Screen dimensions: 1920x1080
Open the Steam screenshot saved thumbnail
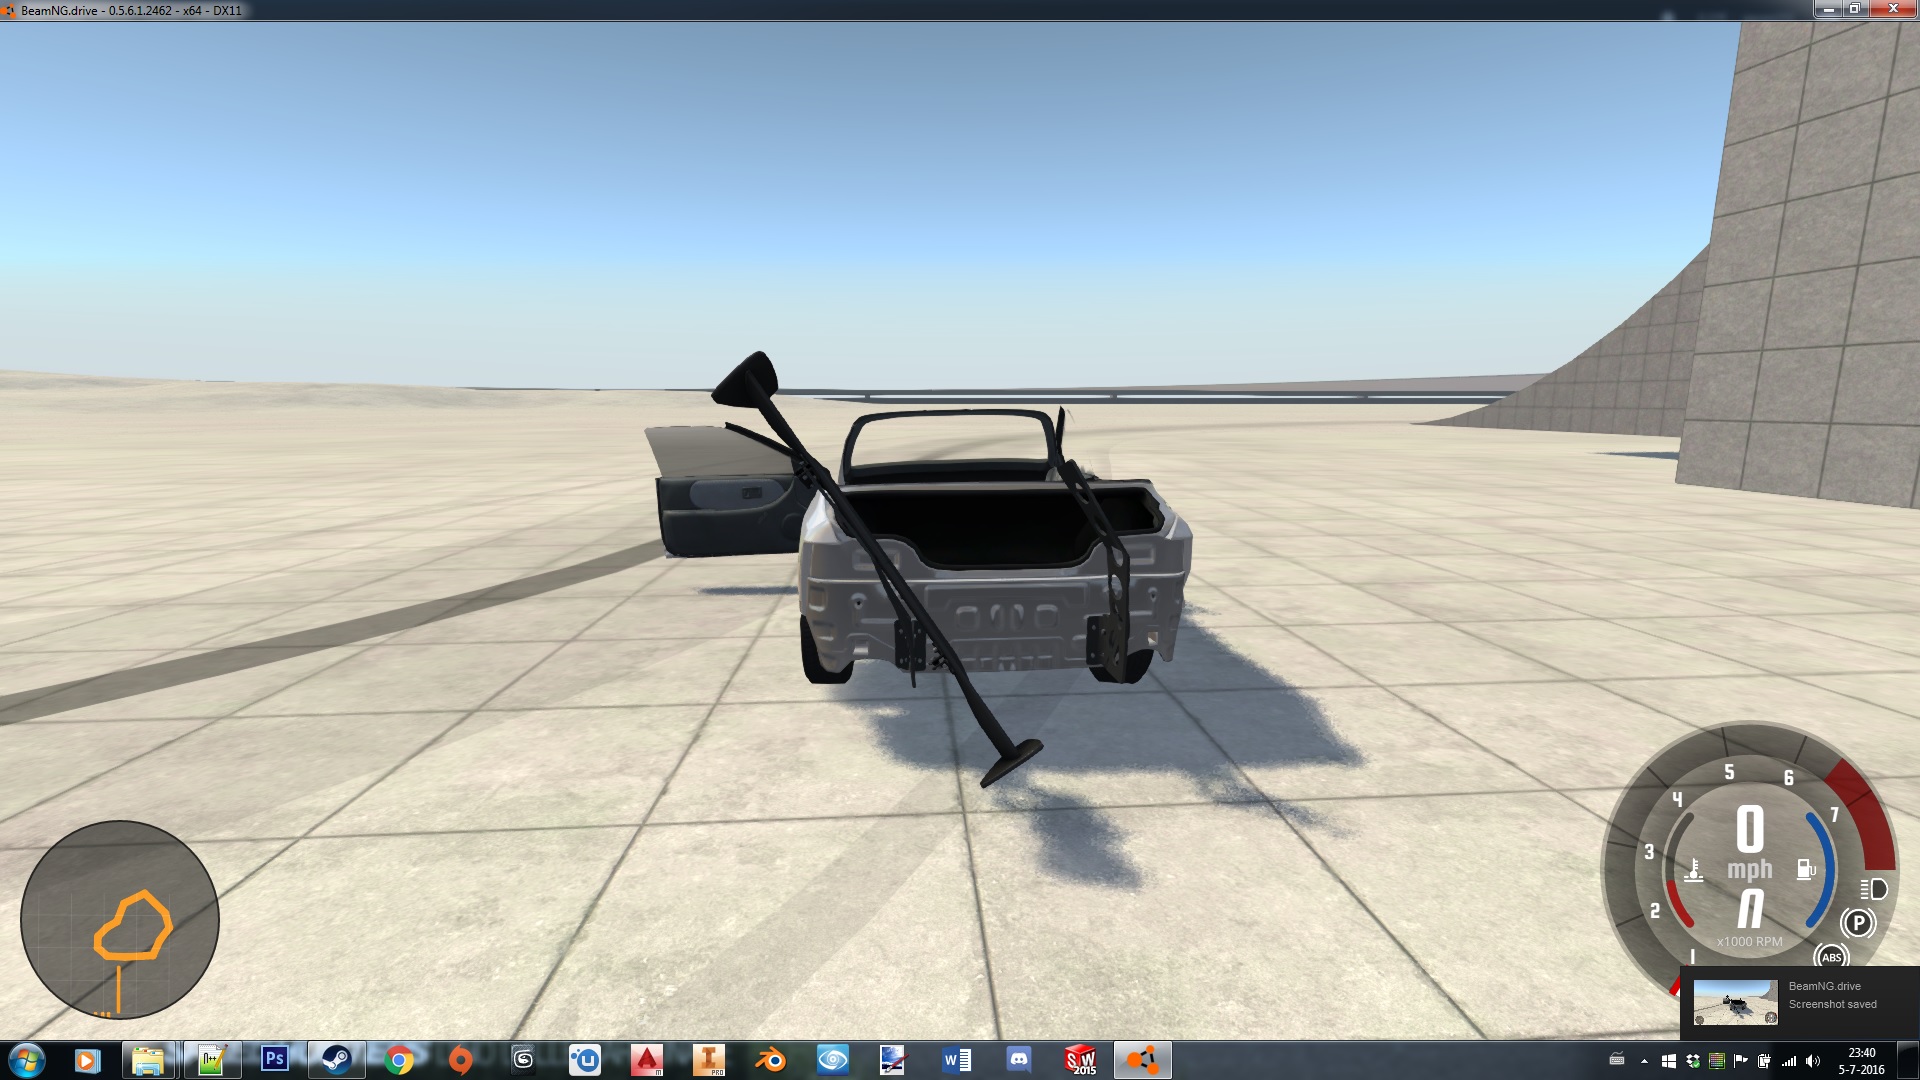coord(1735,1002)
